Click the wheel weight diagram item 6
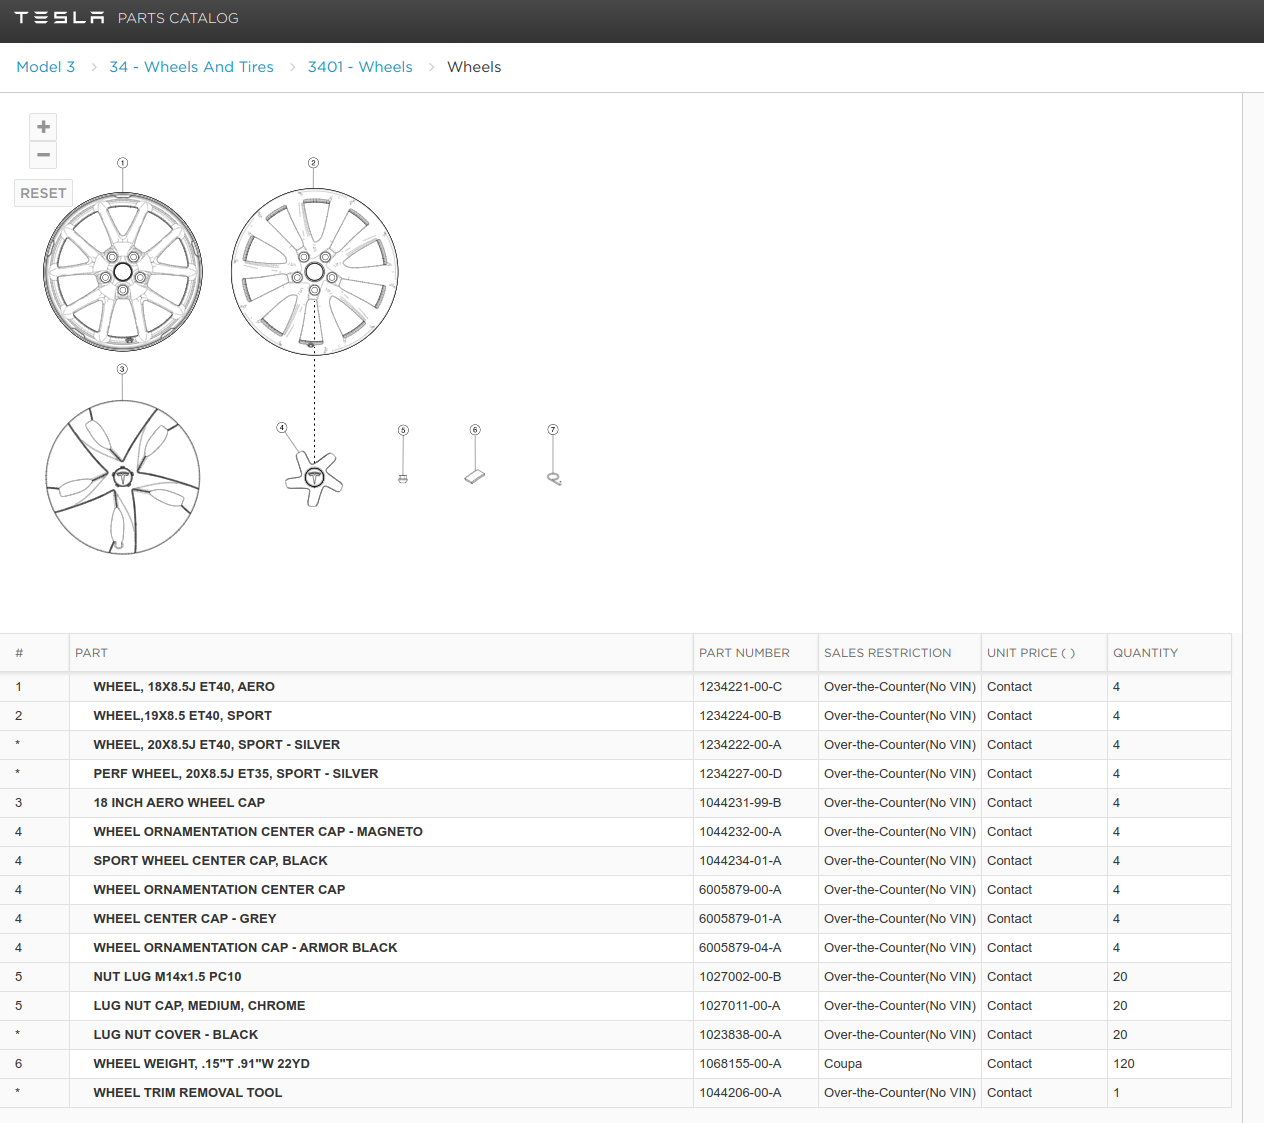The height and width of the screenshot is (1123, 1264). [x=475, y=477]
